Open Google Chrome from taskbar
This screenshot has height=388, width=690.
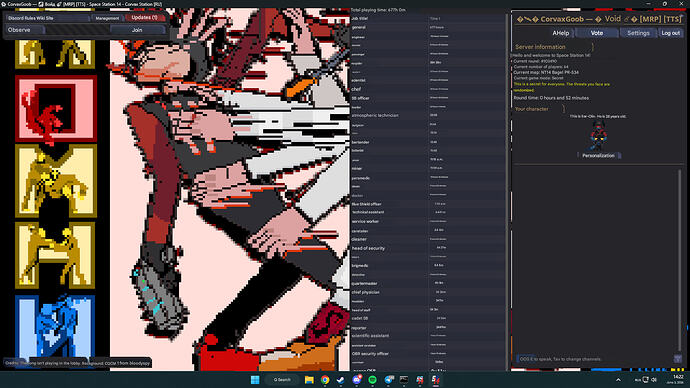pos(325,380)
